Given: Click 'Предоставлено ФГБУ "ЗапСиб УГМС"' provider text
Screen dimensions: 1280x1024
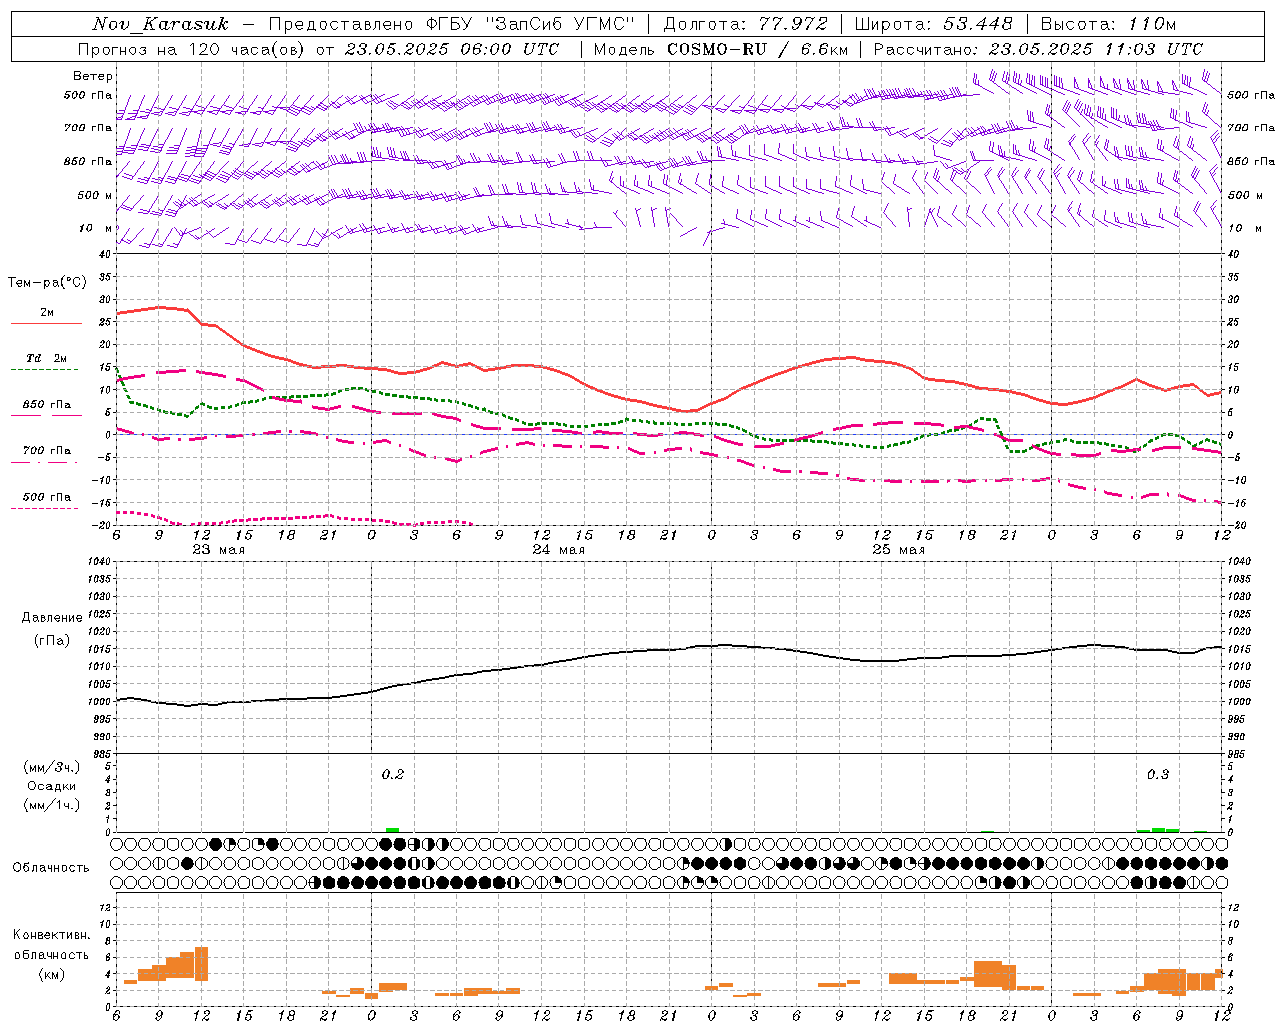Looking at the screenshot, I should 452,24.
